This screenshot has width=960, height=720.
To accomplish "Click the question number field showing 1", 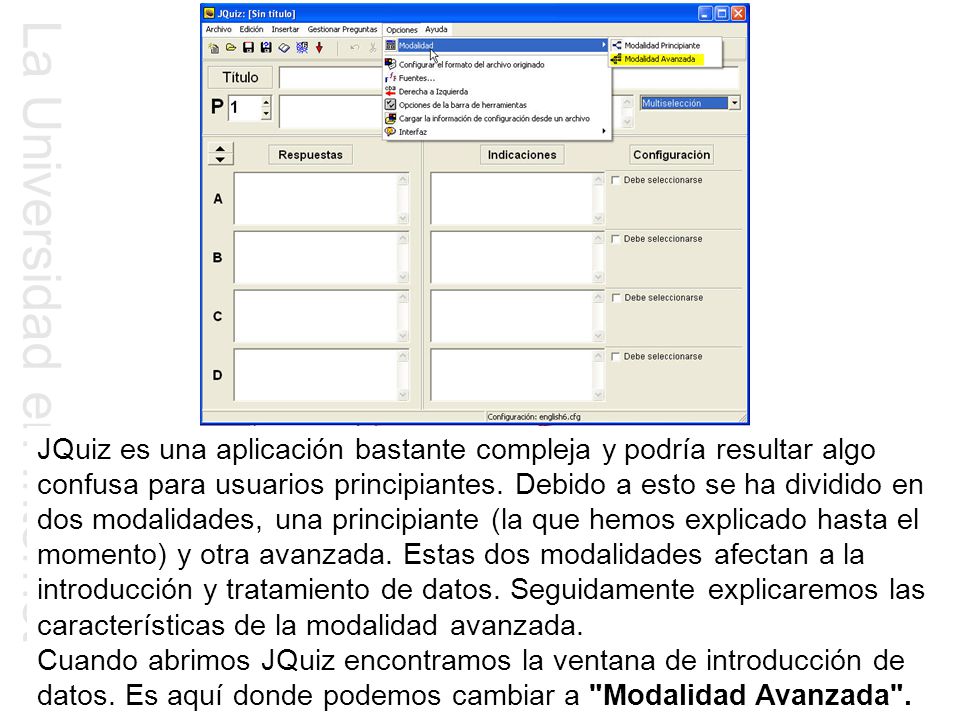I will 244,108.
